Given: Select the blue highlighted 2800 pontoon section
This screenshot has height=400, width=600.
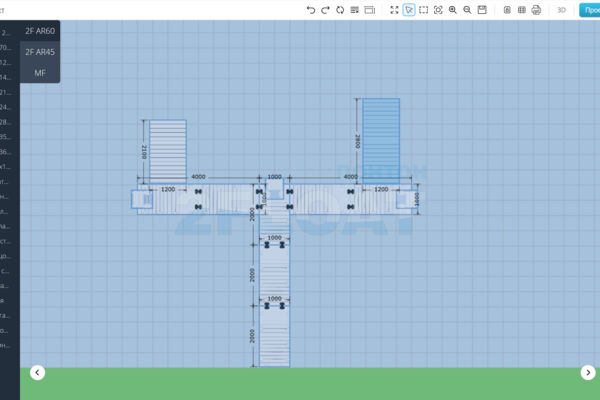Looking at the screenshot, I should point(381,141).
